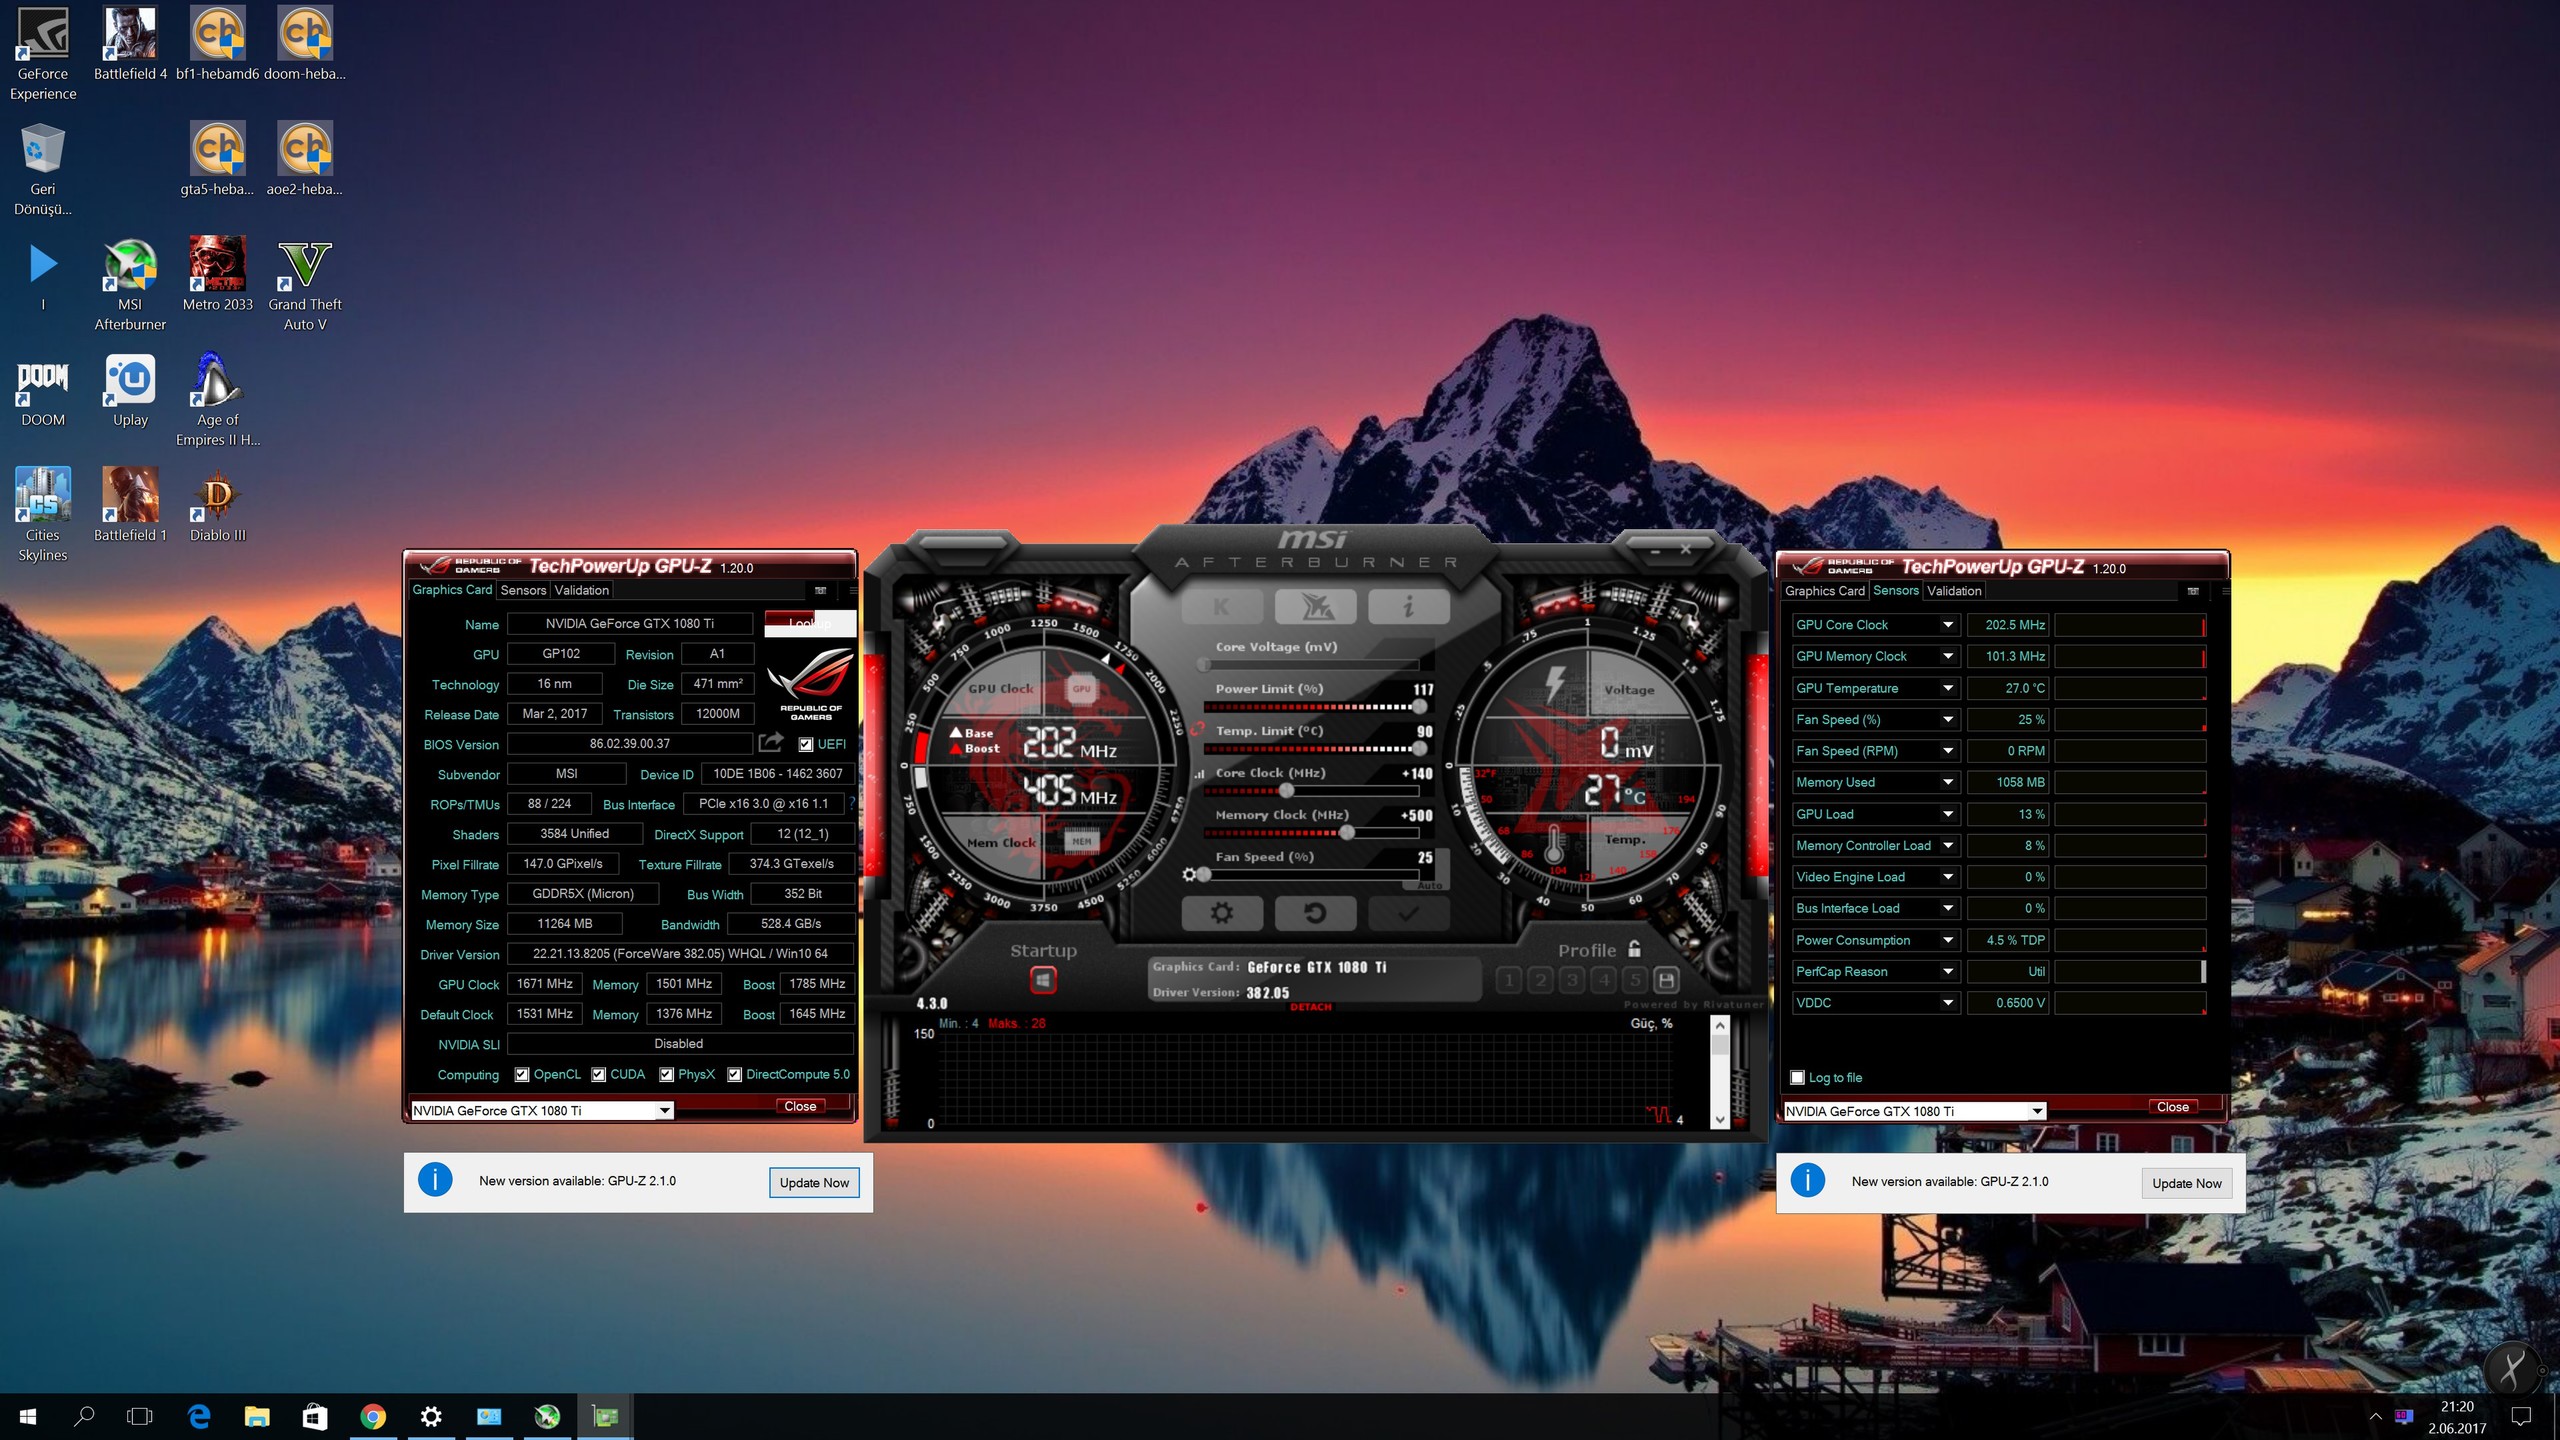Open Windows Start menu
The image size is (2560, 1440).
(x=28, y=1416)
